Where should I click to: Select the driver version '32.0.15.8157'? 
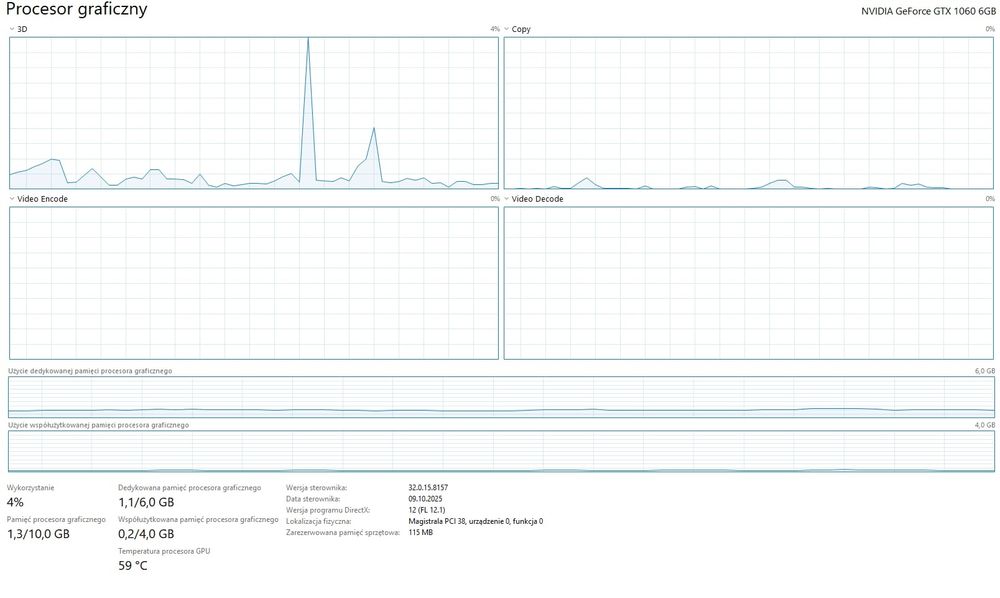[428, 488]
